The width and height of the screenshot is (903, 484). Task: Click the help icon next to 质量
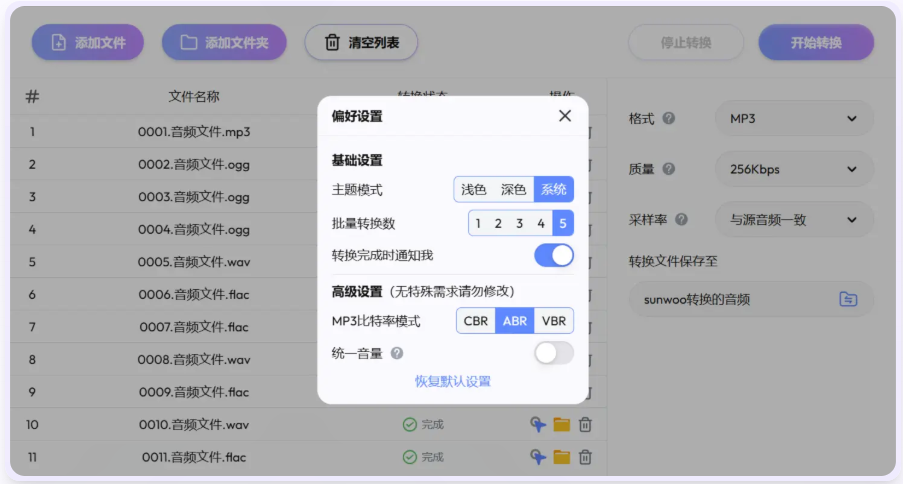pos(669,169)
